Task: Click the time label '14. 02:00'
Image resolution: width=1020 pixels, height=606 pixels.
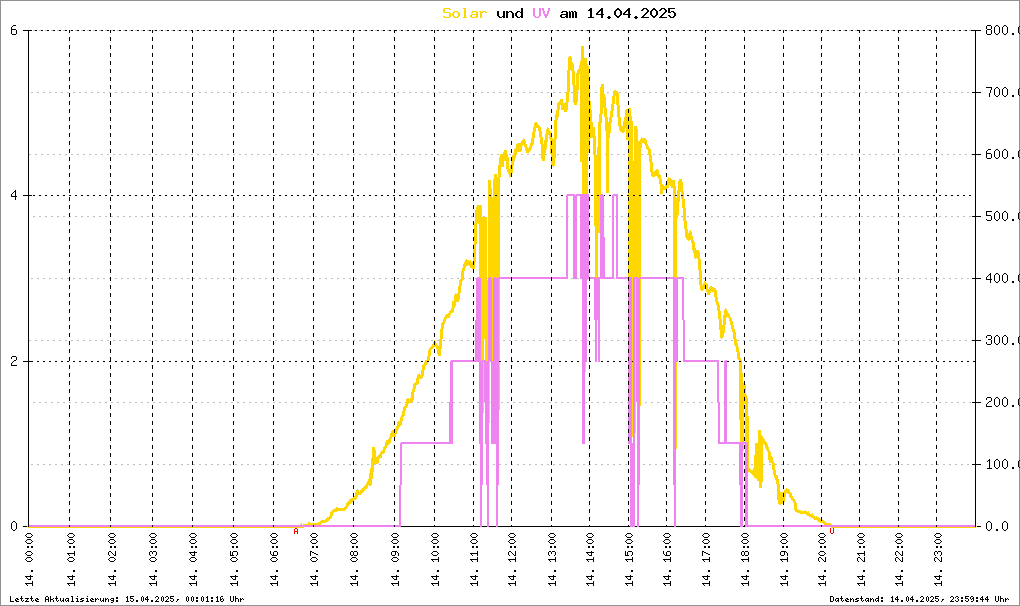Action: pos(112,559)
